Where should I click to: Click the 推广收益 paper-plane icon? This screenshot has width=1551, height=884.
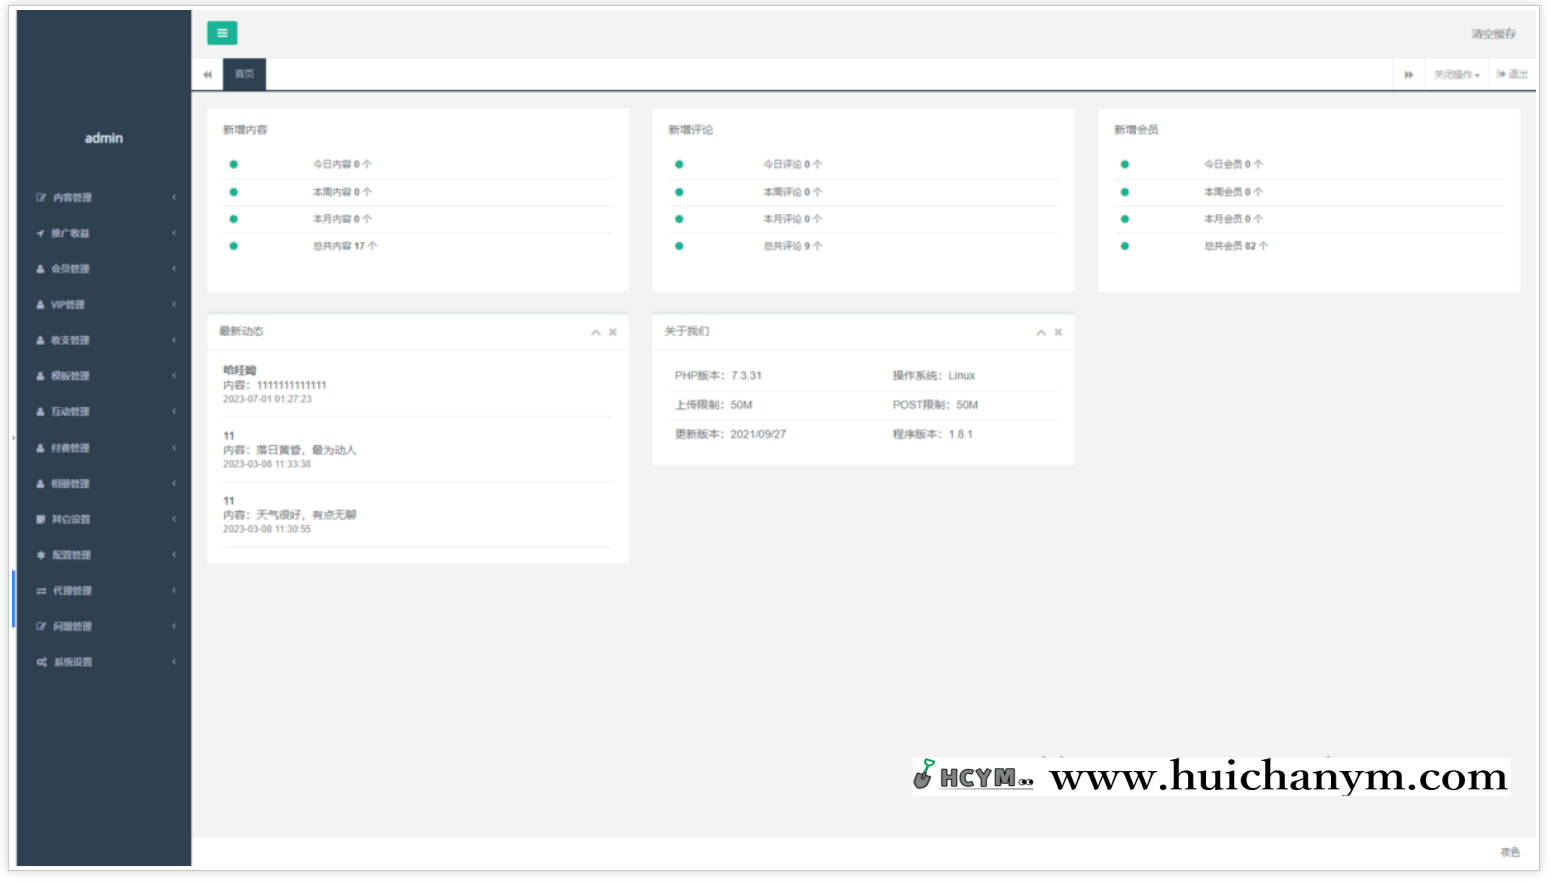41,234
